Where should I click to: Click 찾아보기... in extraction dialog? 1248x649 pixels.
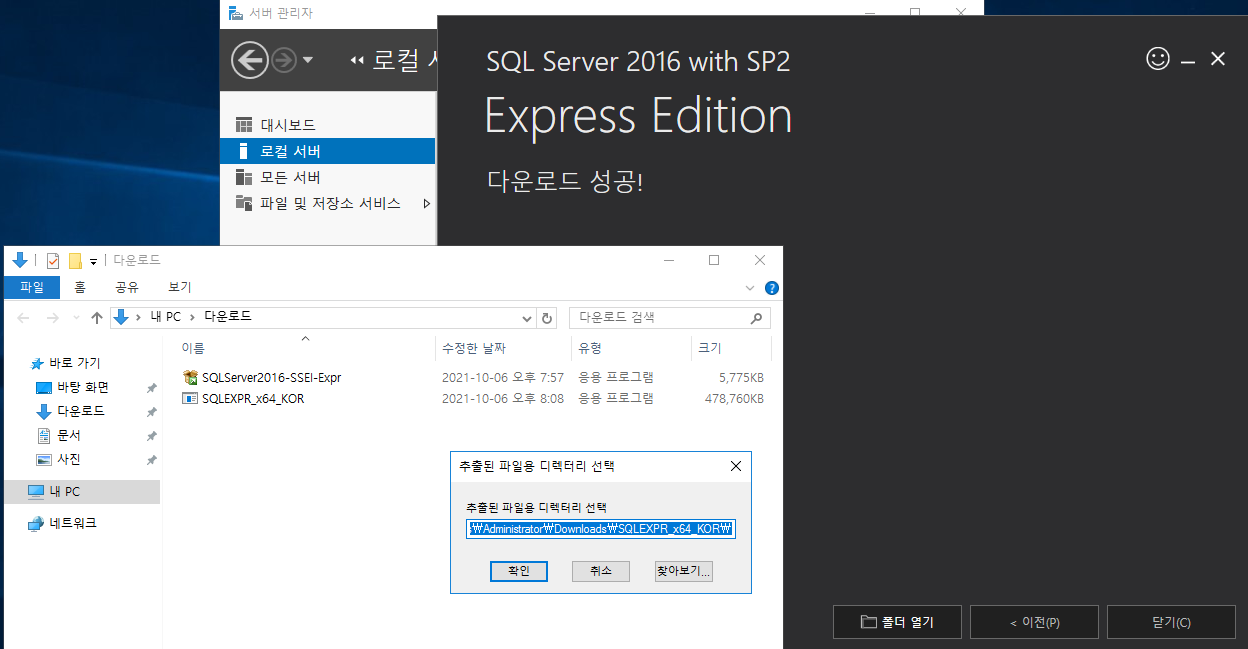[683, 571]
